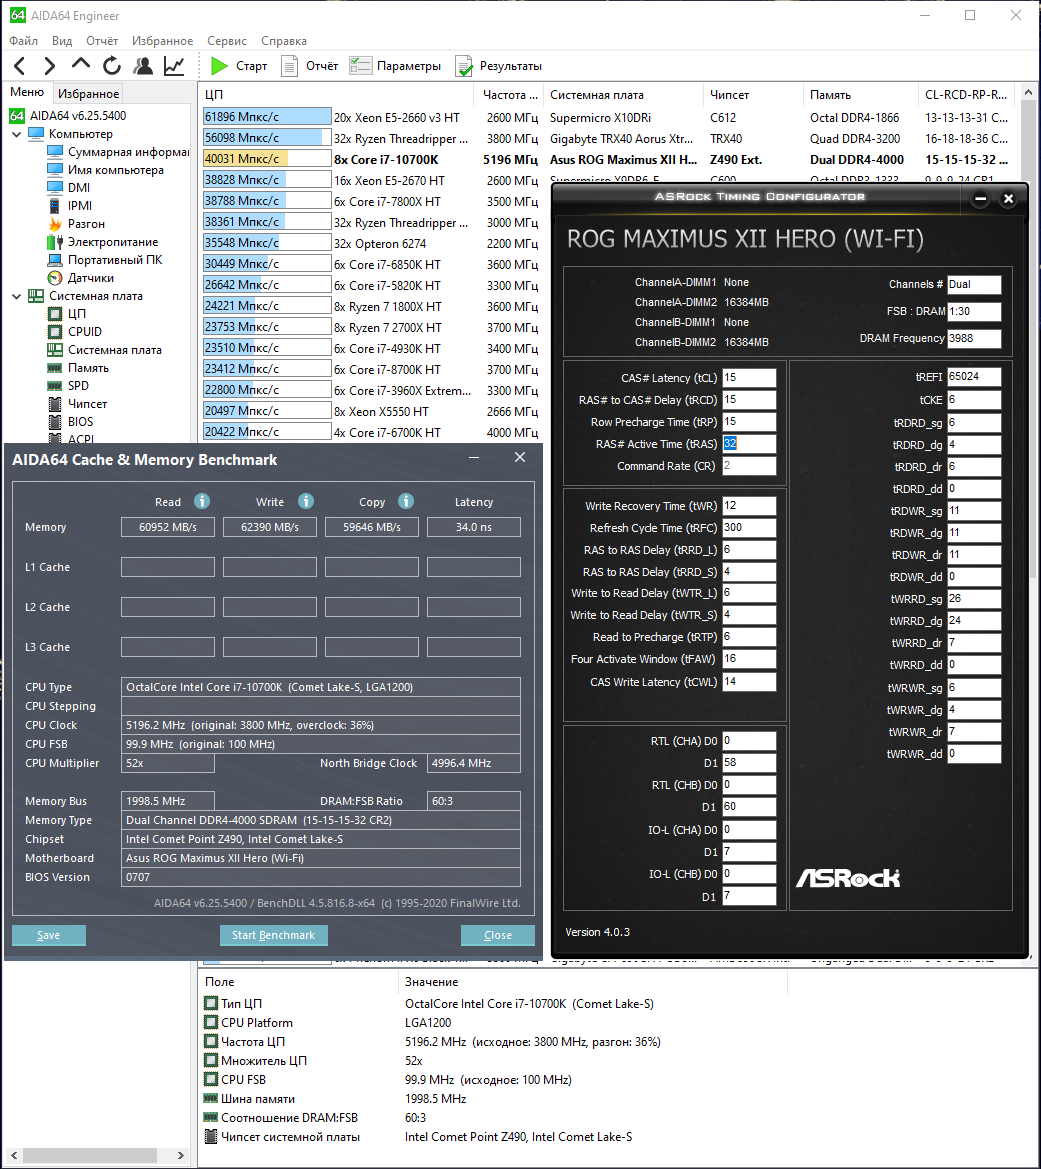Click the Up level arrow icon
This screenshot has height=1169, width=1041.
click(81, 66)
